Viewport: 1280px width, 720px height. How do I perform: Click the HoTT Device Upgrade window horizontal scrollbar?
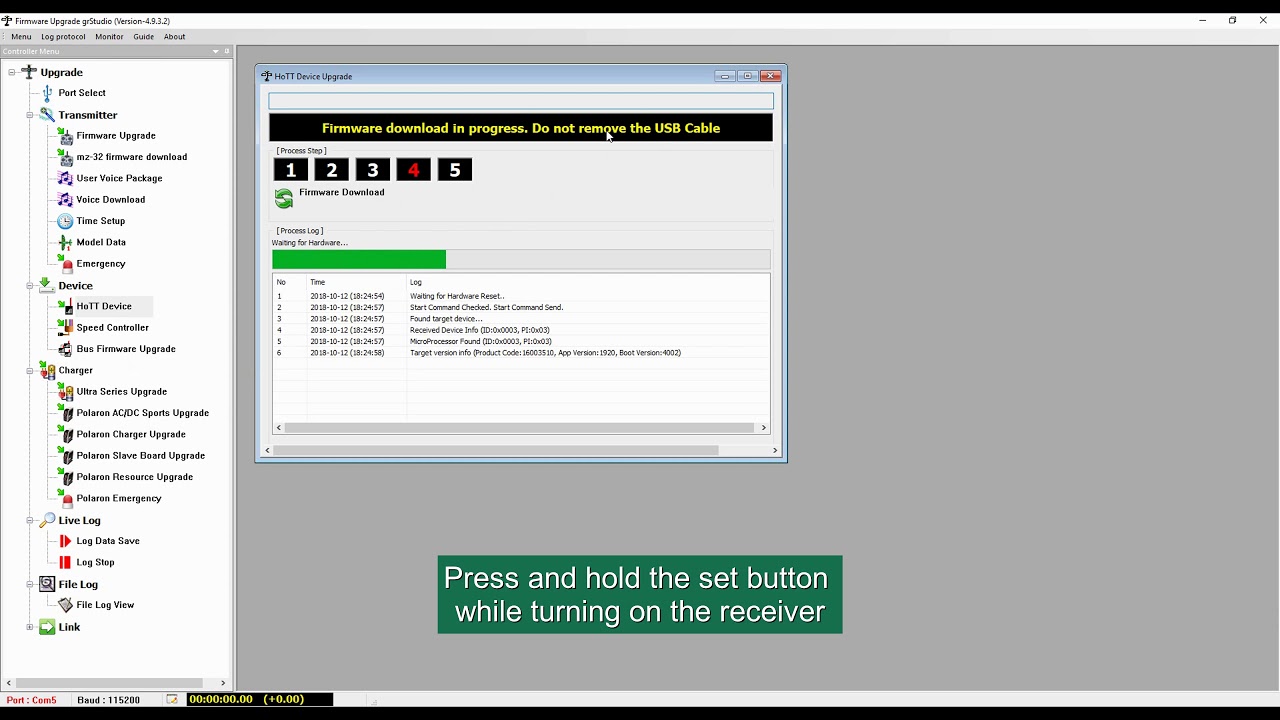[x=521, y=451]
